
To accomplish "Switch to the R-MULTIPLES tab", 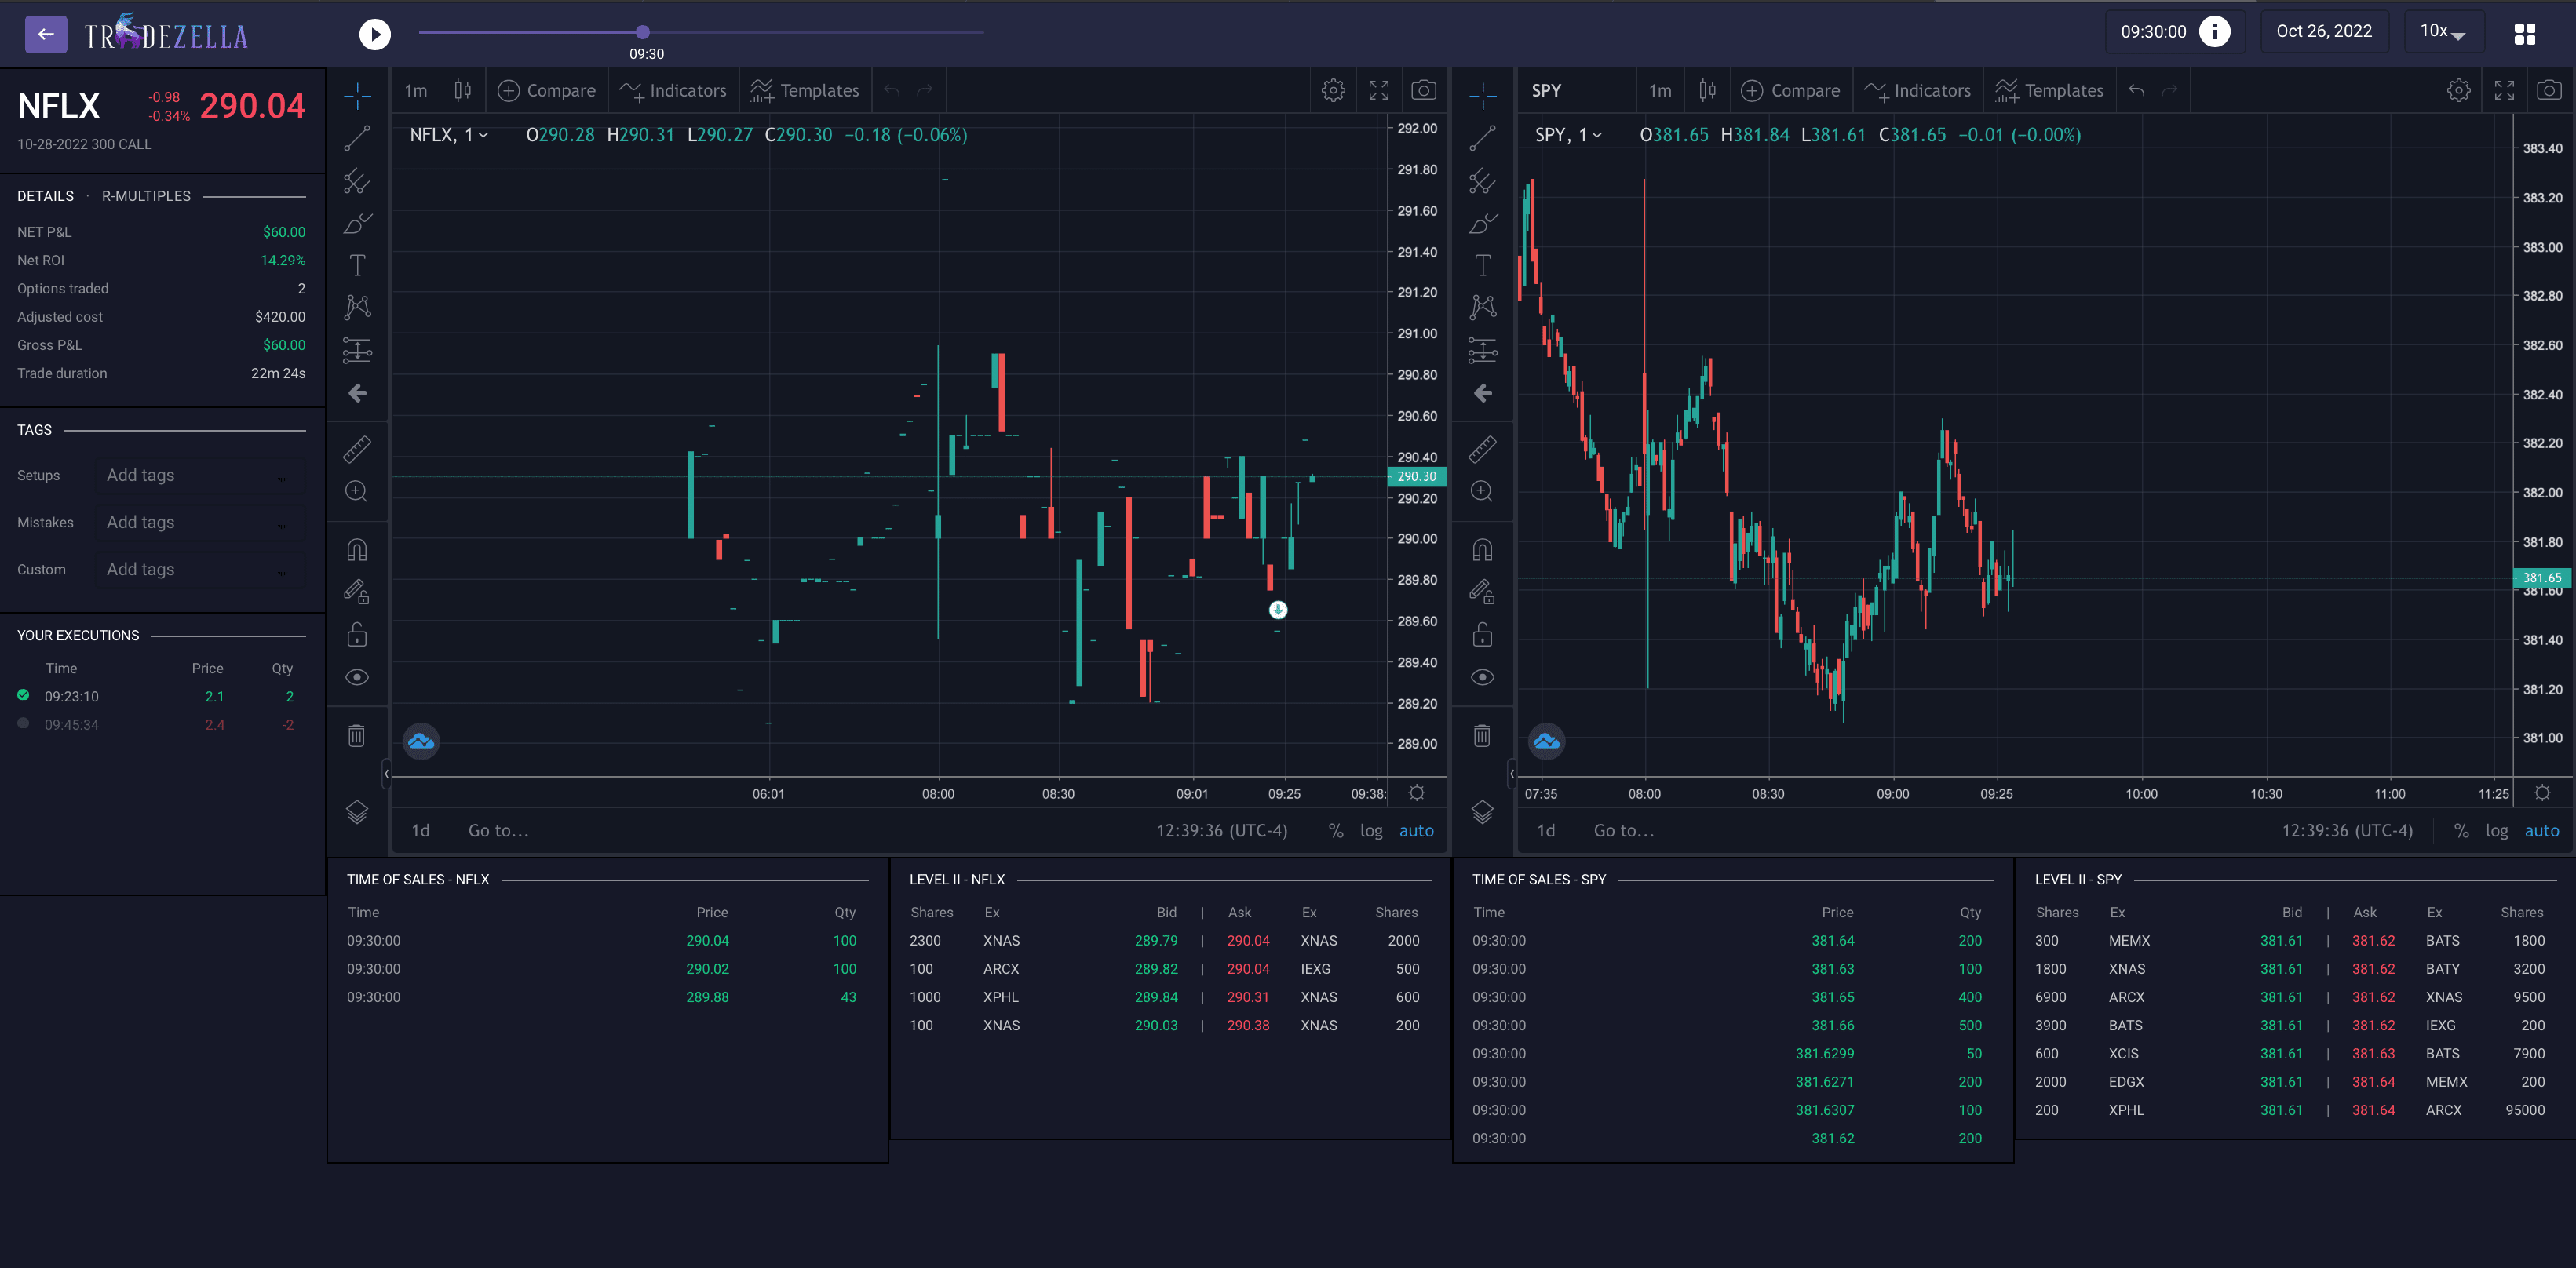I will 146,195.
